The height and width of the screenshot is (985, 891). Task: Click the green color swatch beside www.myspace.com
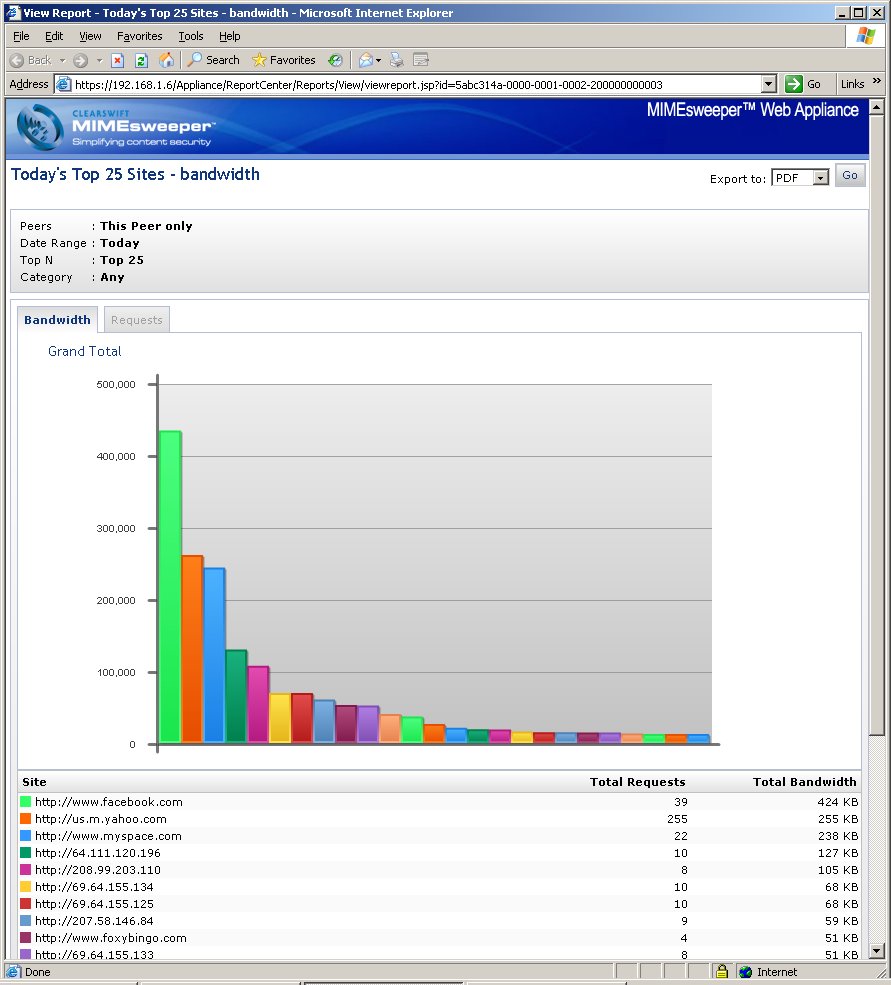tap(23, 836)
